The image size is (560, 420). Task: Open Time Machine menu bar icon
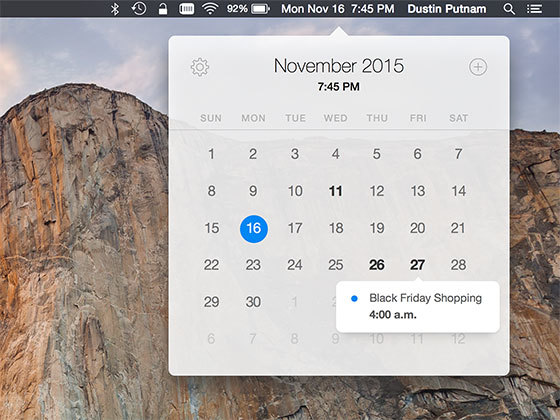(x=139, y=9)
